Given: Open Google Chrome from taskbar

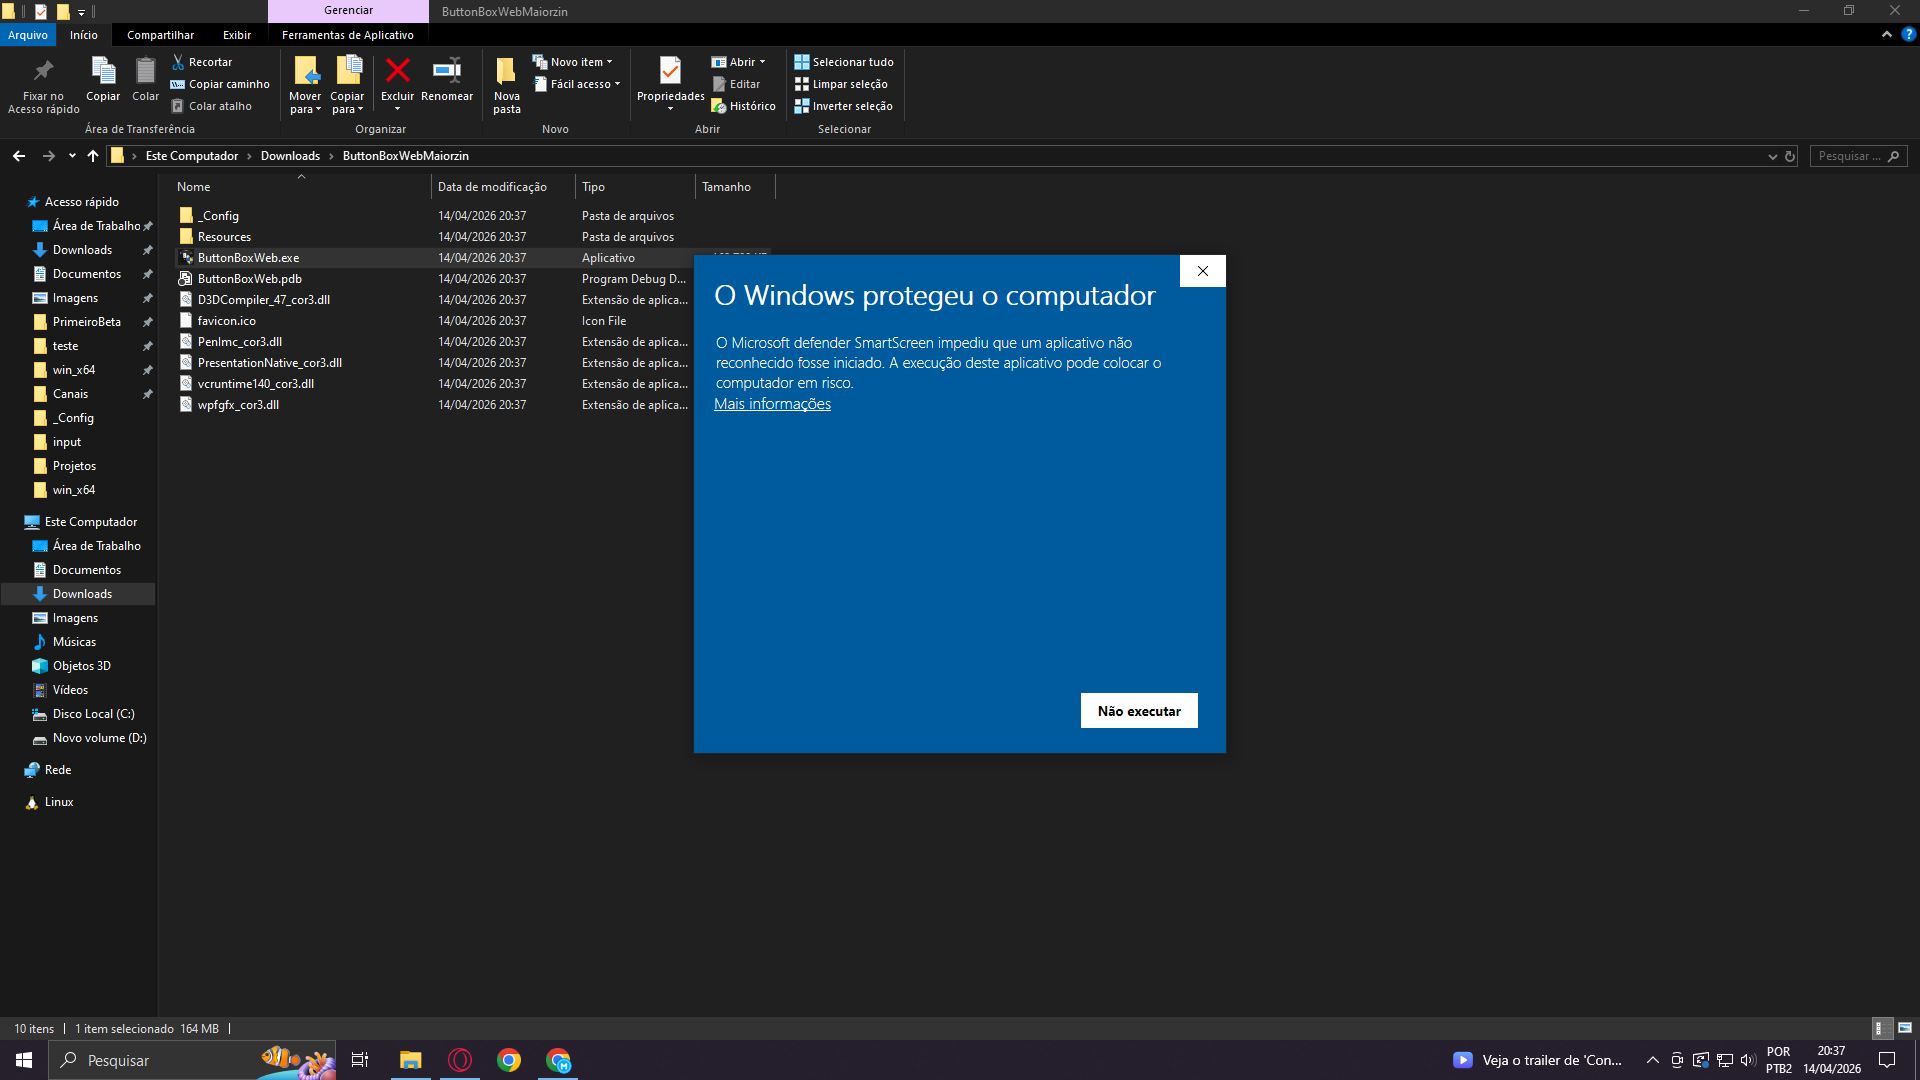Looking at the screenshot, I should (x=509, y=1060).
